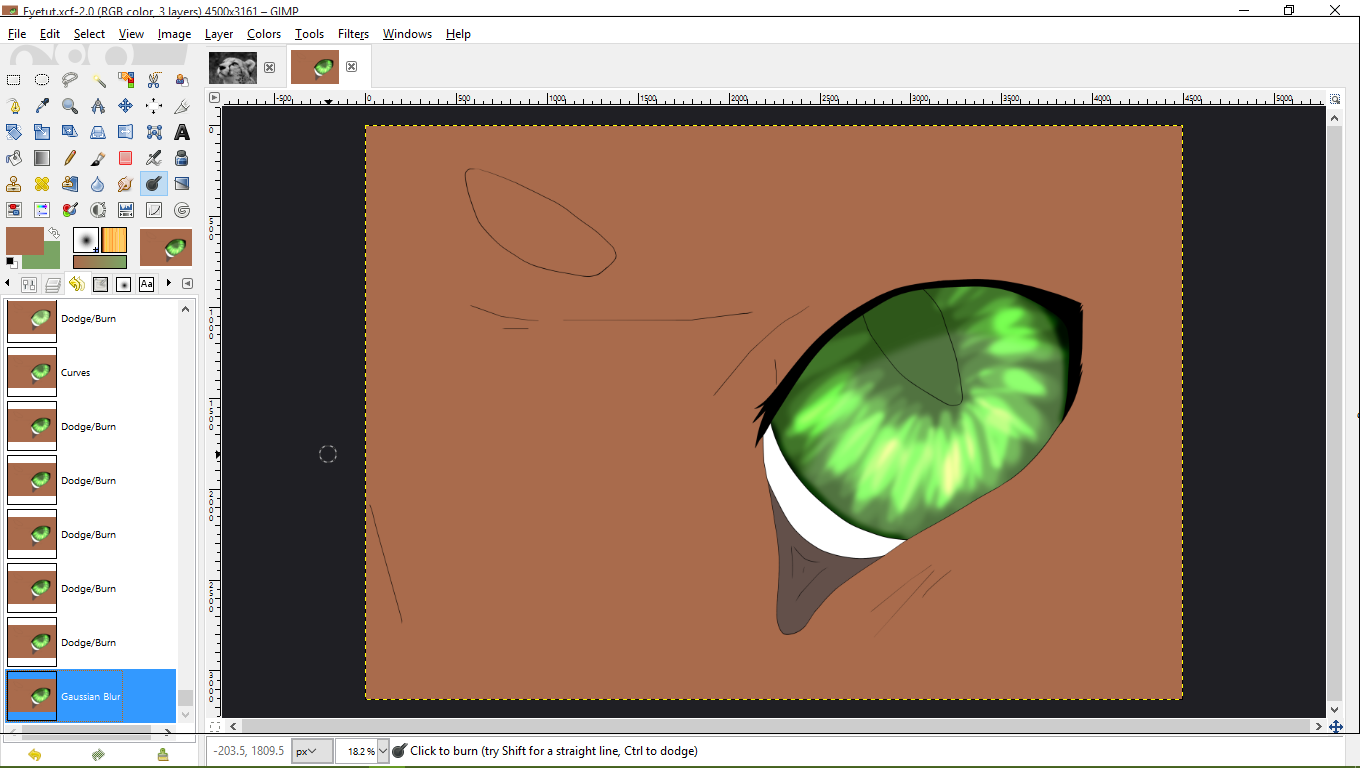Select the Flip tool
1360x768 pixels.
(126, 132)
